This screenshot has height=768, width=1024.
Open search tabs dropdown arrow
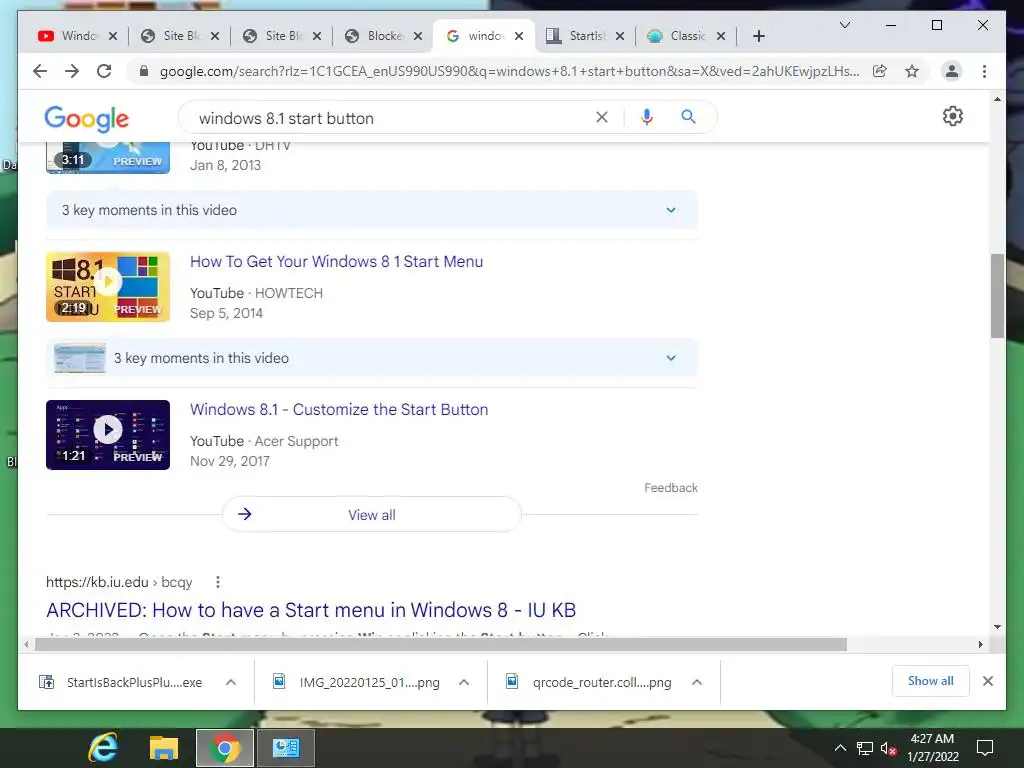pyautogui.click(x=844, y=25)
